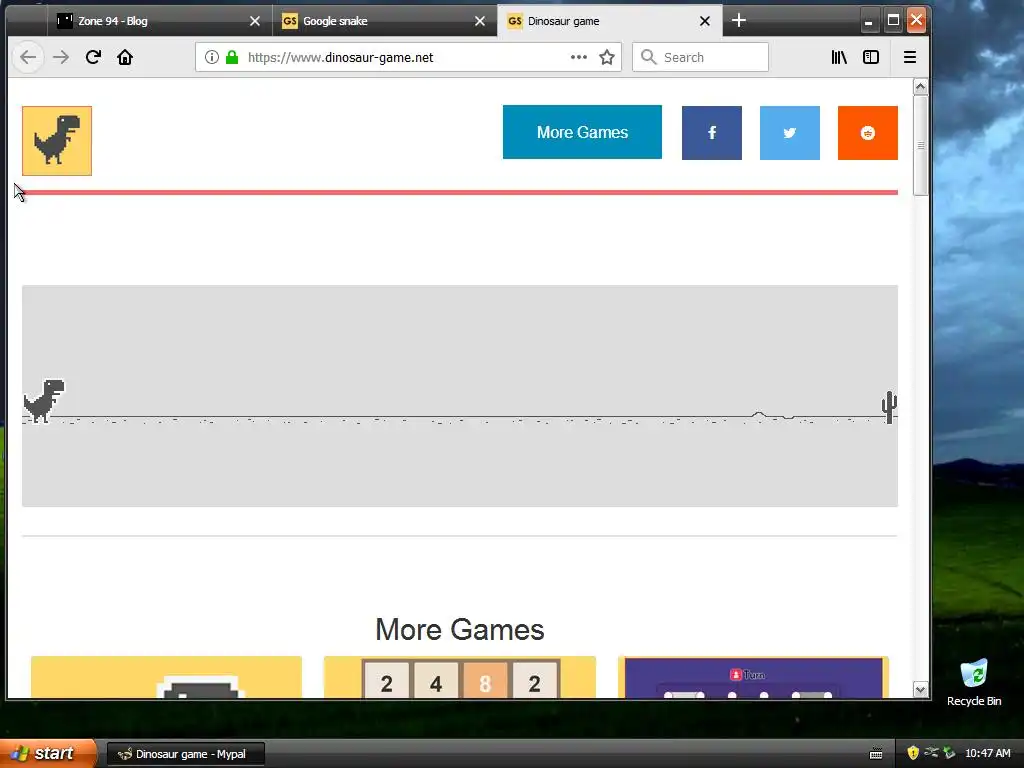Click the cactus obstacle in the game
Screen dimensions: 1024x768
coord(889,407)
